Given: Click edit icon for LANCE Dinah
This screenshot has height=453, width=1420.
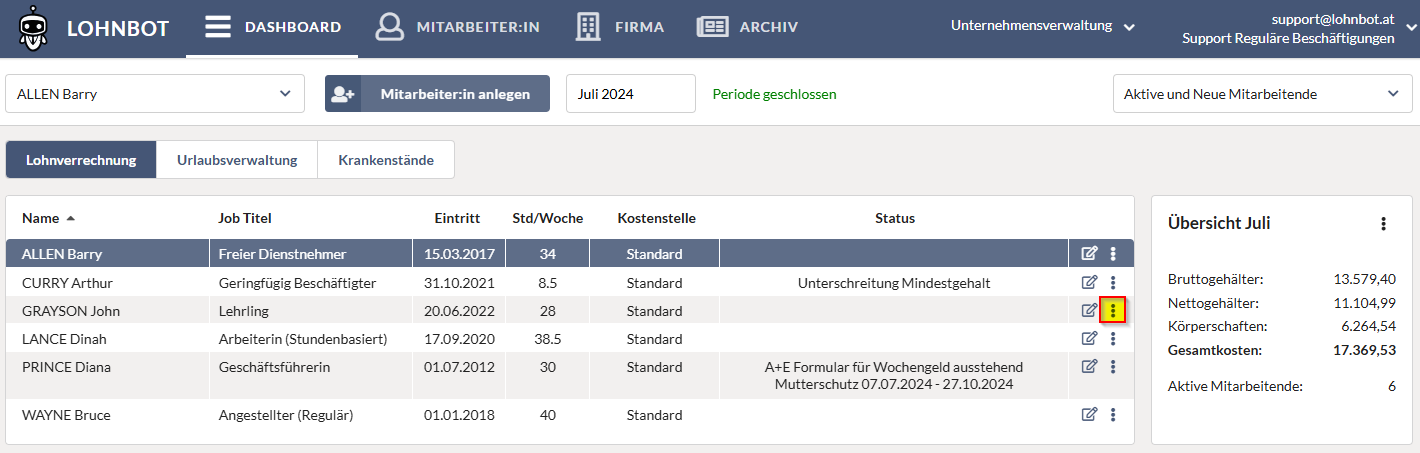Looking at the screenshot, I should point(1089,339).
